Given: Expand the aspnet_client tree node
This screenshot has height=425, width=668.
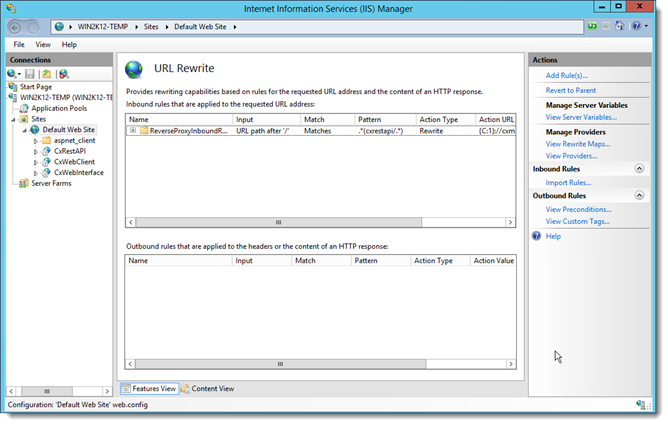Looking at the screenshot, I should click(36, 141).
